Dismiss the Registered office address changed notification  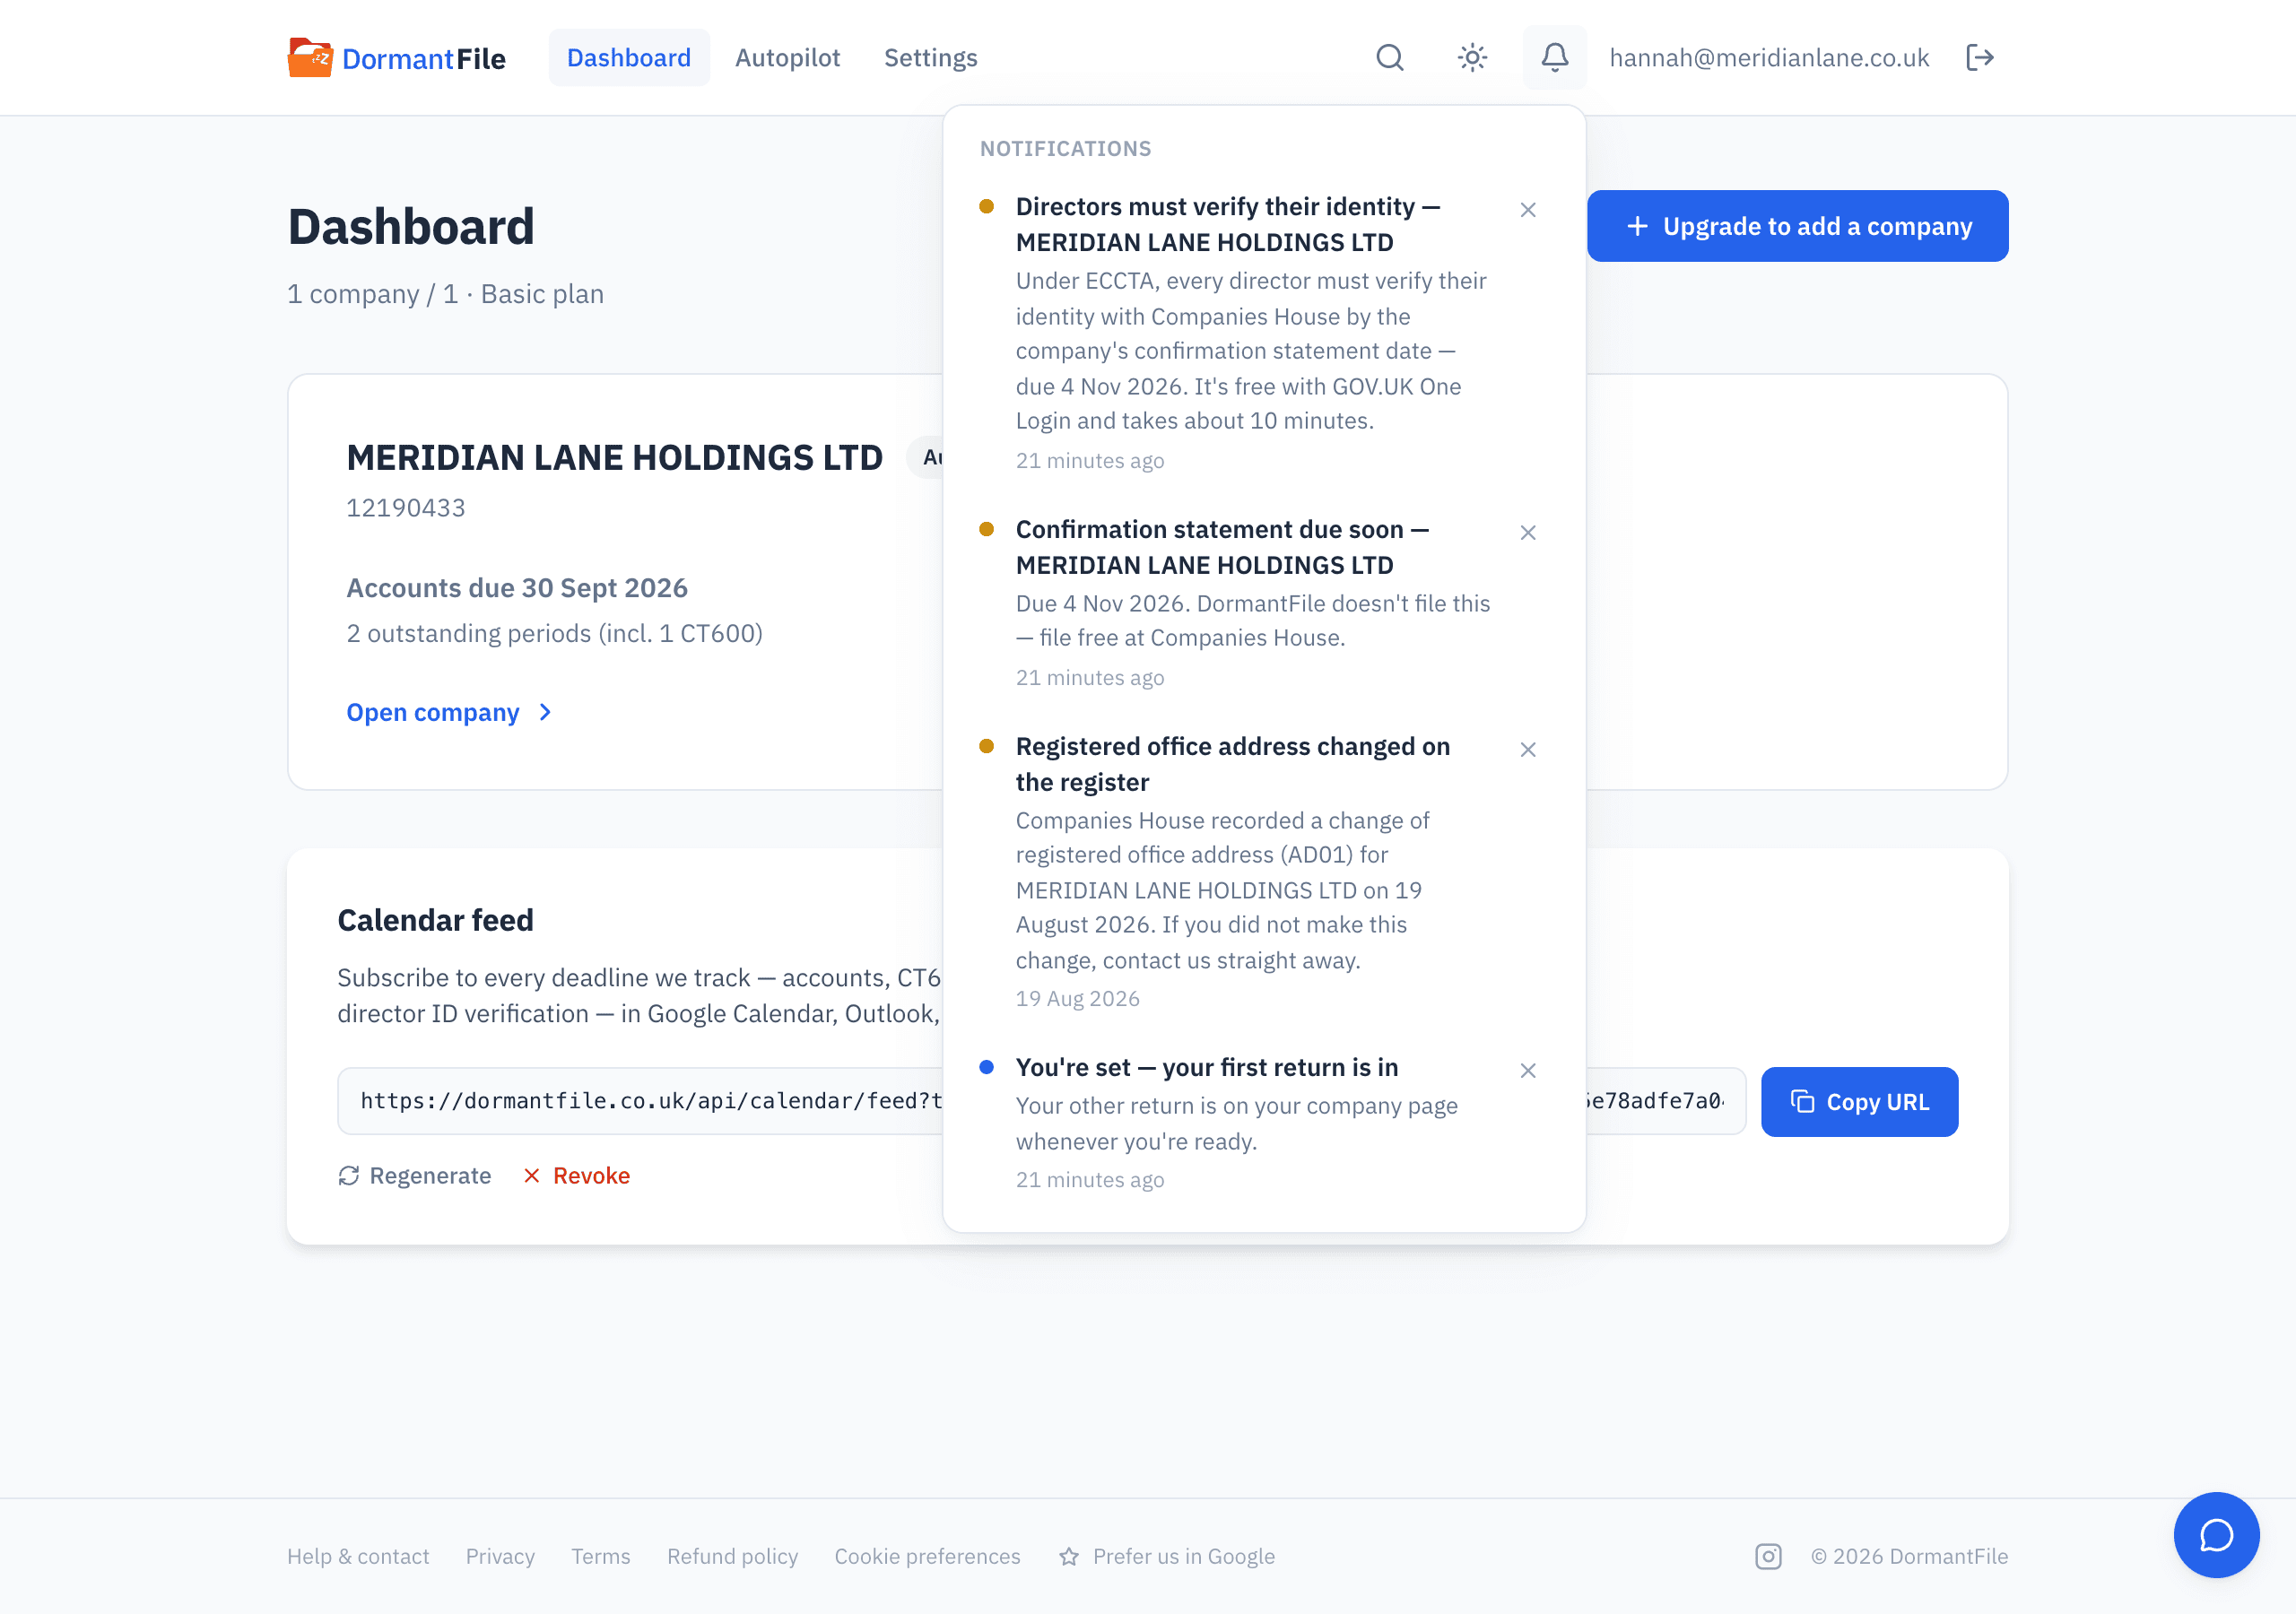click(x=1528, y=750)
